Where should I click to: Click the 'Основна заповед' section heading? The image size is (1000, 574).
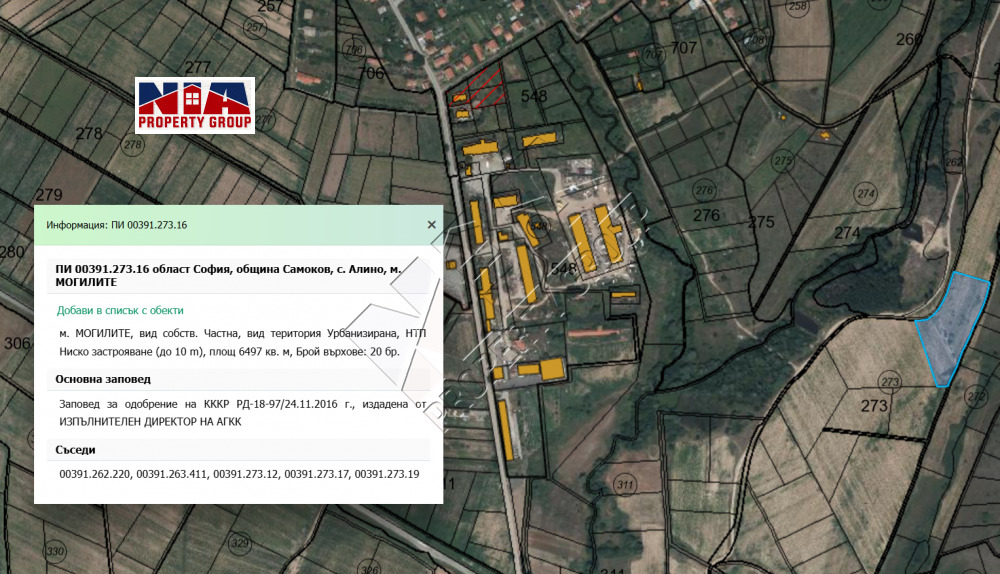click(x=103, y=379)
